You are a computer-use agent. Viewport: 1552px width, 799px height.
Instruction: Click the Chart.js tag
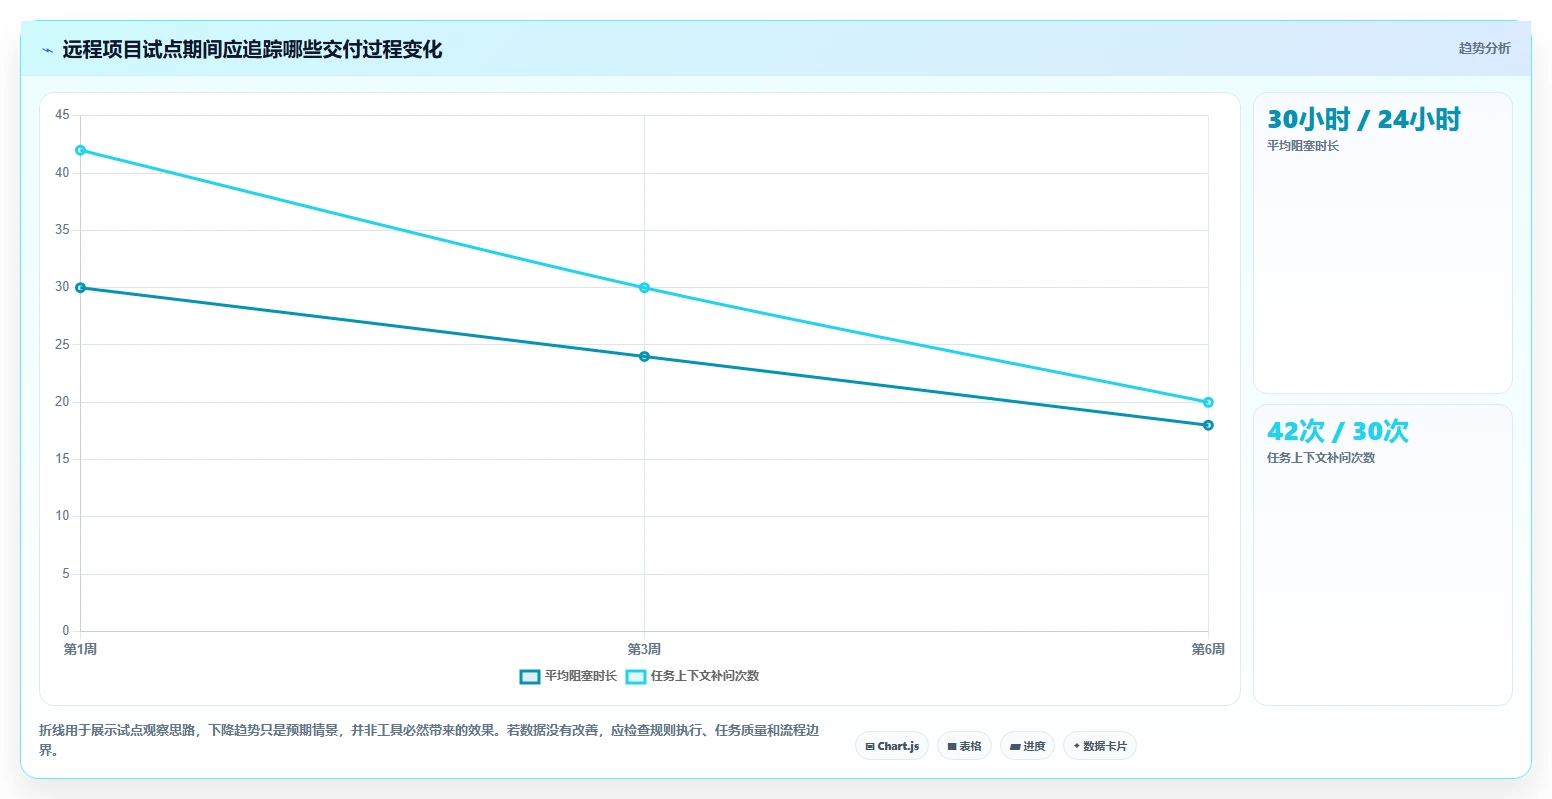click(892, 746)
